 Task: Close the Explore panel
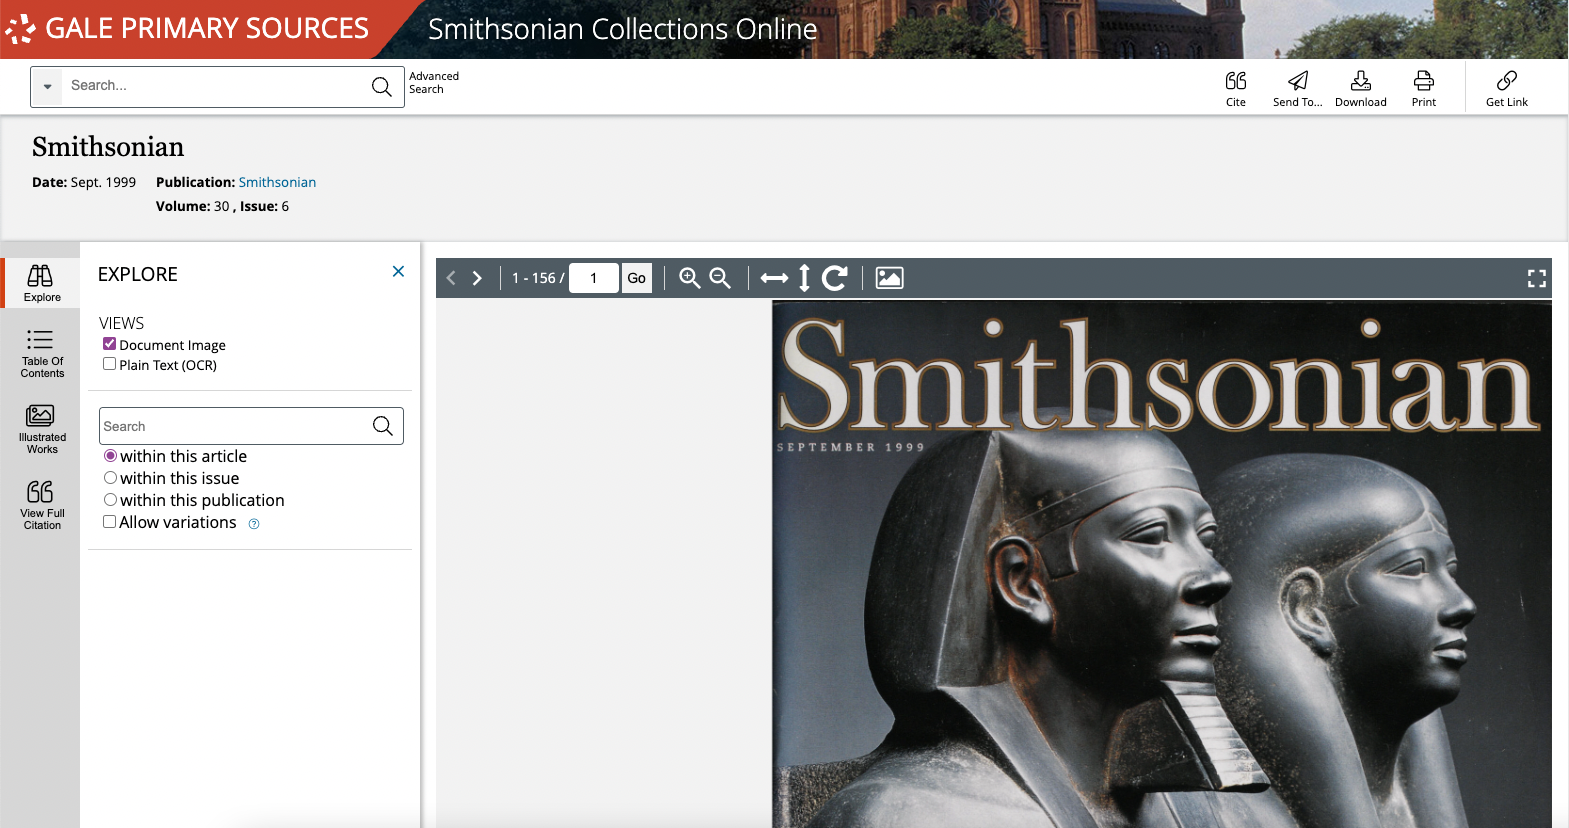pyautogui.click(x=398, y=271)
